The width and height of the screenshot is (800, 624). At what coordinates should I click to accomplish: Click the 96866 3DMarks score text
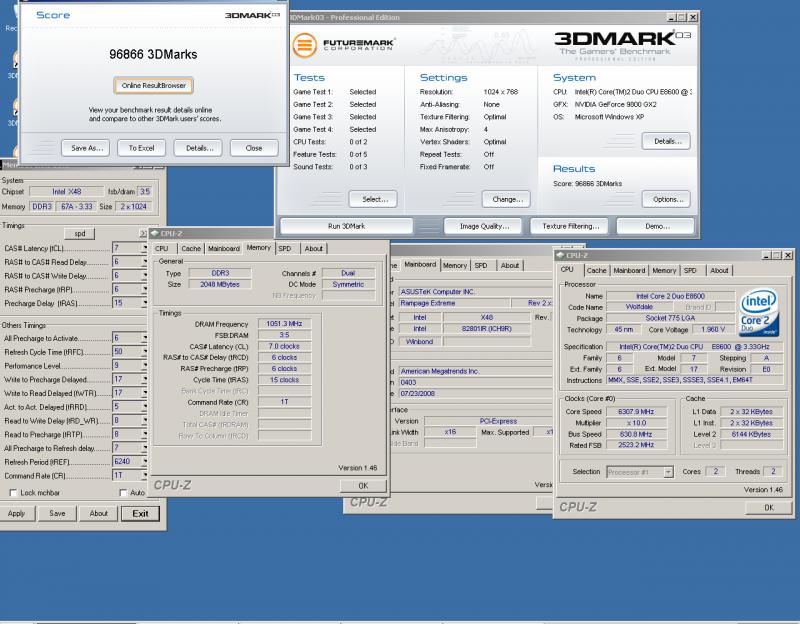[x=153, y=54]
